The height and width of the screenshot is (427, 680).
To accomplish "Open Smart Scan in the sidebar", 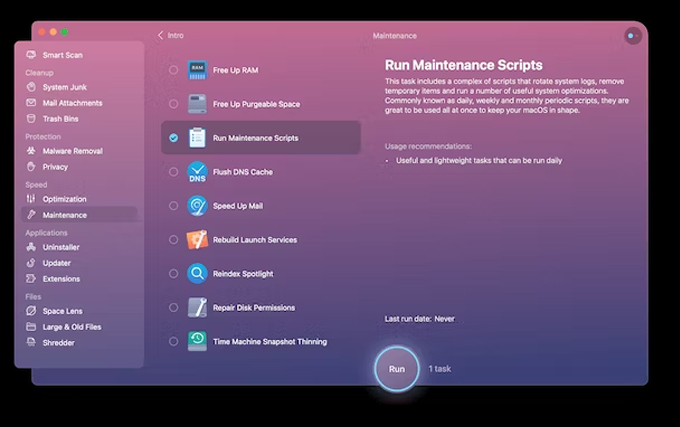I will click(x=63, y=55).
